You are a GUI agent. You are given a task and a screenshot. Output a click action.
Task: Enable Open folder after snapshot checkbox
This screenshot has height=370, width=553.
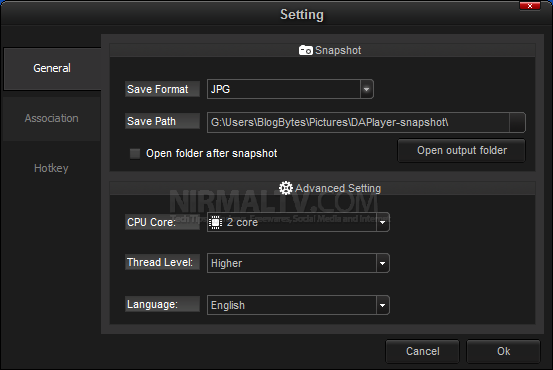click(135, 153)
